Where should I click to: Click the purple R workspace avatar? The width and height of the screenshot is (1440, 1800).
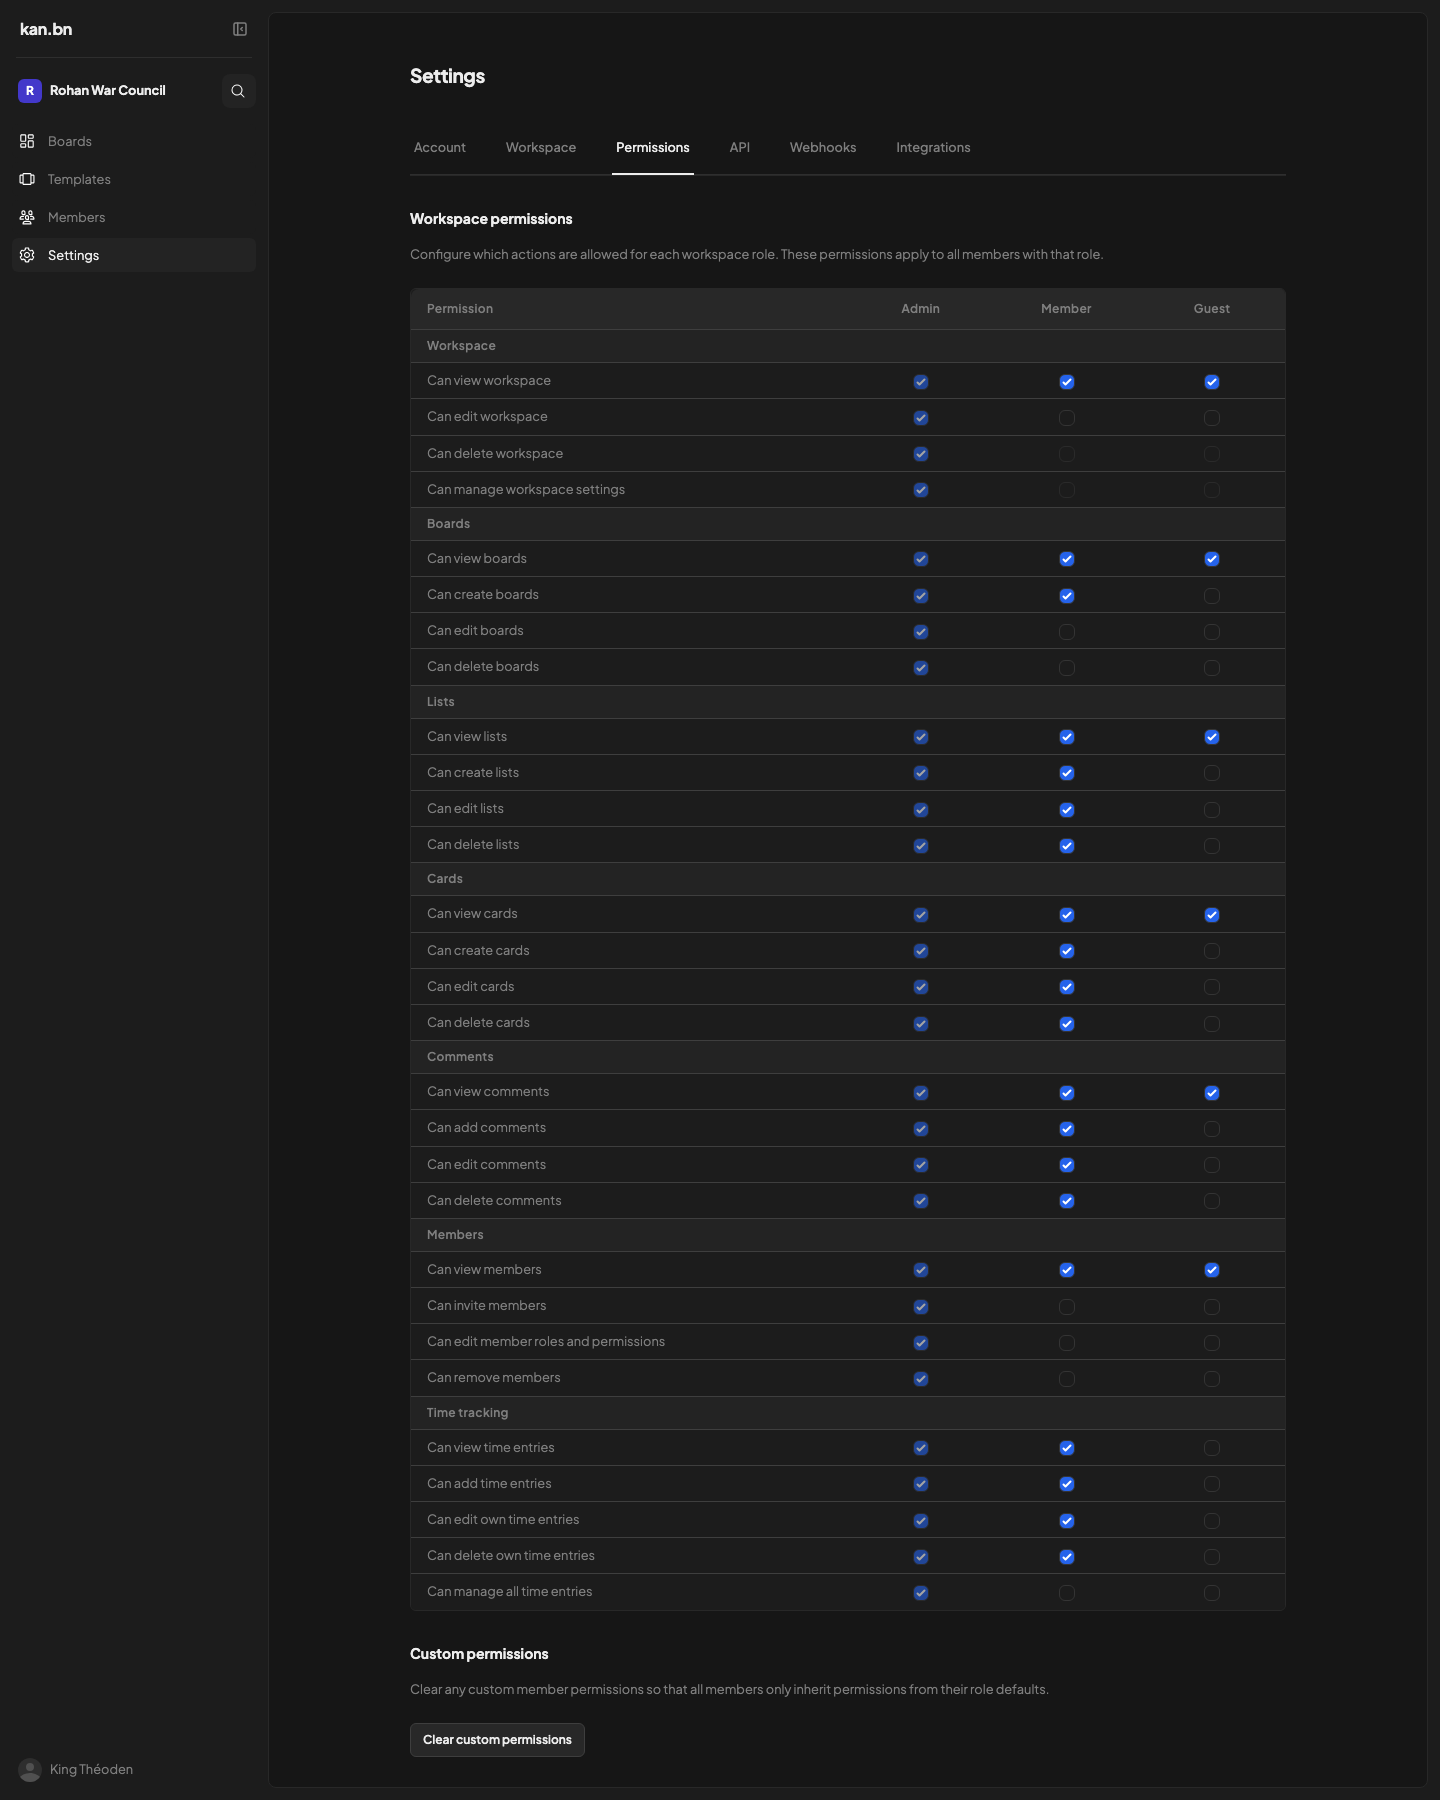[x=30, y=91]
